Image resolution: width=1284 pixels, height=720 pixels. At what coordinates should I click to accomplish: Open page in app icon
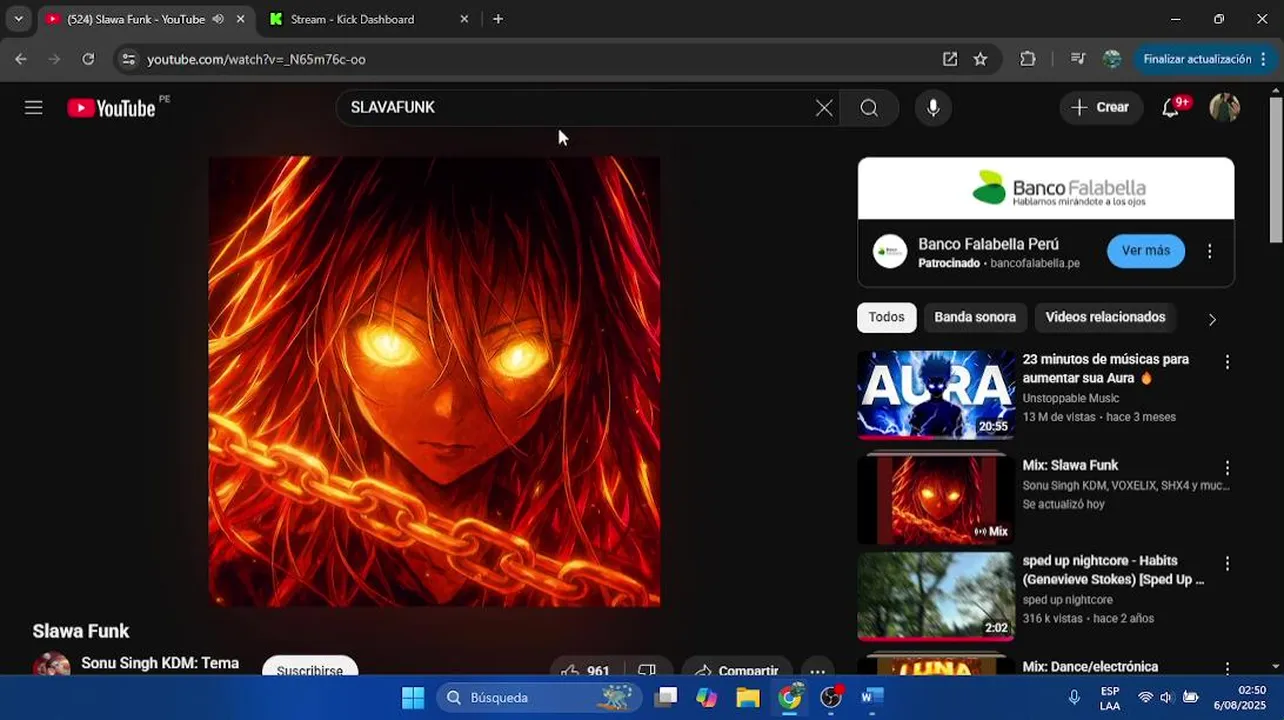coord(949,59)
